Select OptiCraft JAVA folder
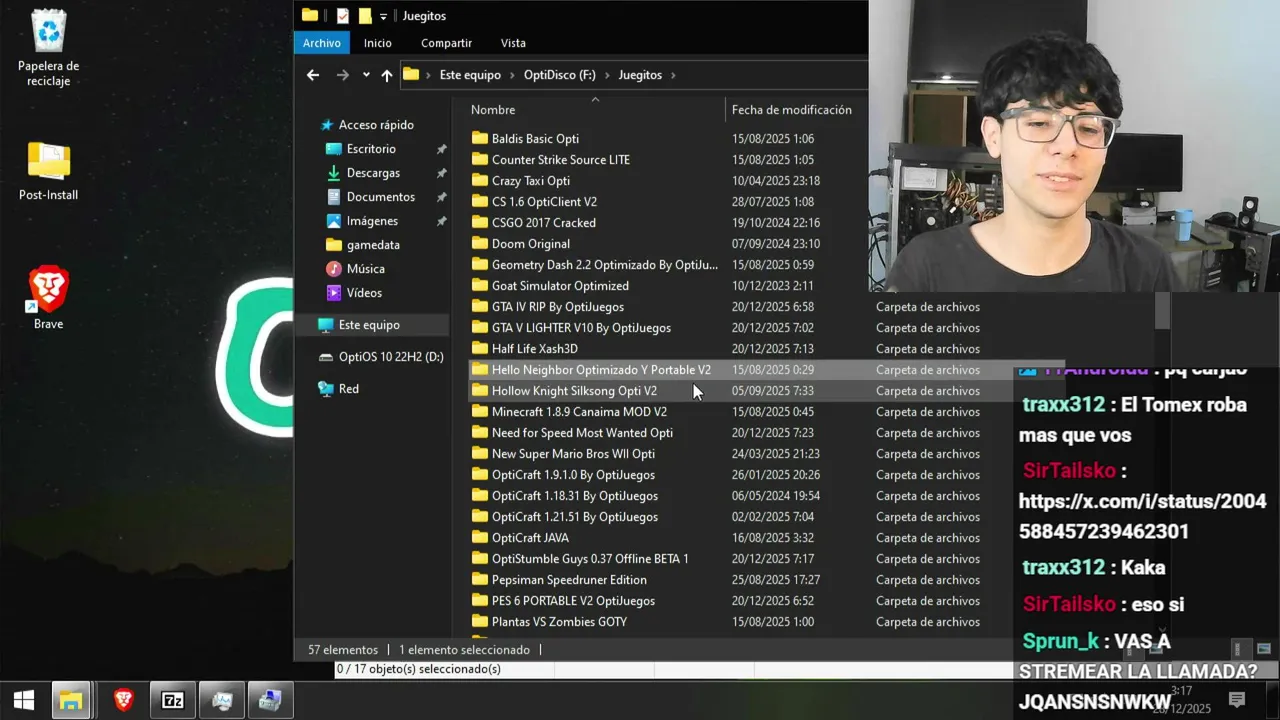Image resolution: width=1280 pixels, height=720 pixels. coord(530,538)
